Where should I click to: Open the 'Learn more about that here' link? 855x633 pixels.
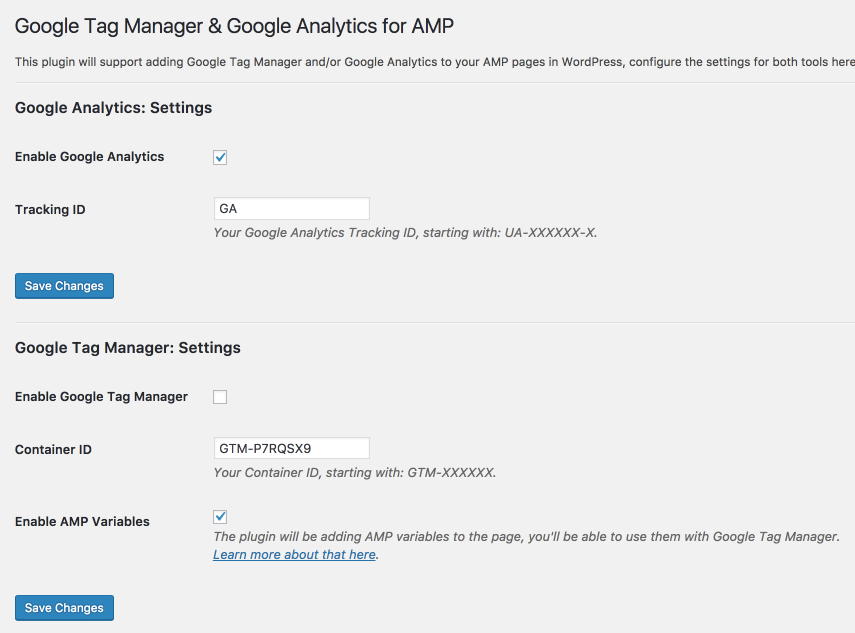pos(294,554)
